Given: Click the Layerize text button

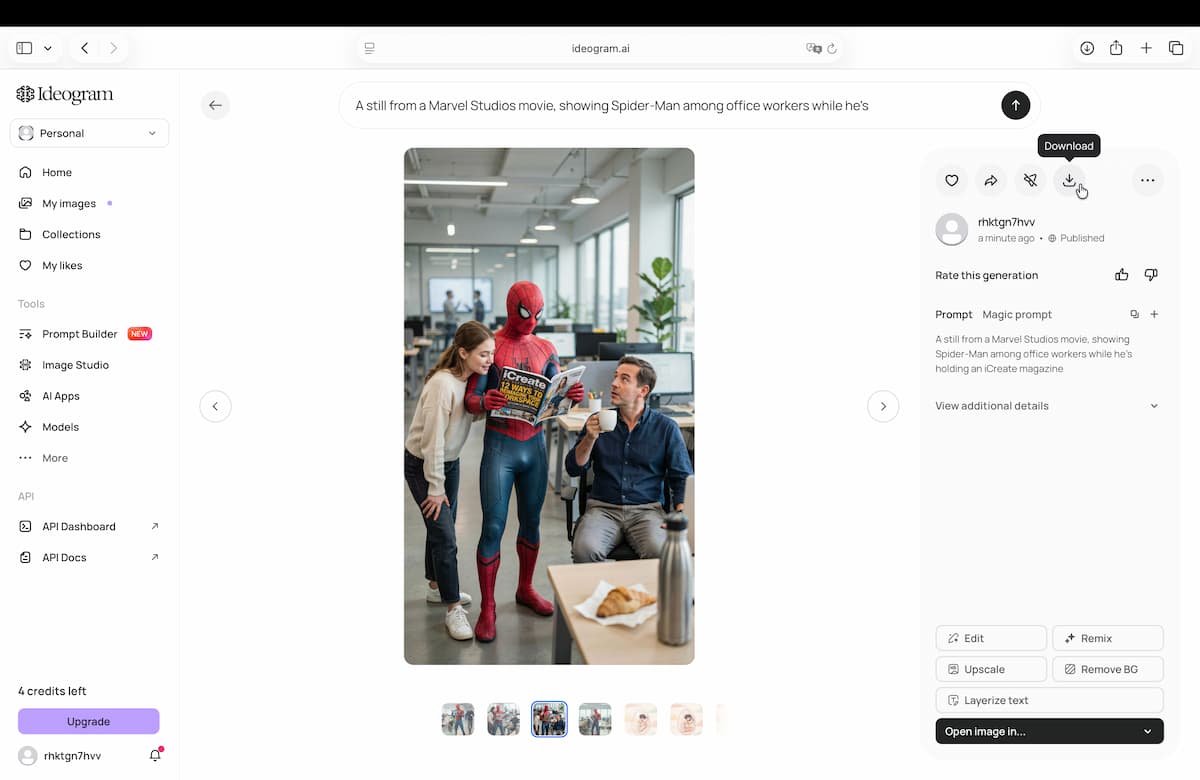Looking at the screenshot, I should [1049, 700].
